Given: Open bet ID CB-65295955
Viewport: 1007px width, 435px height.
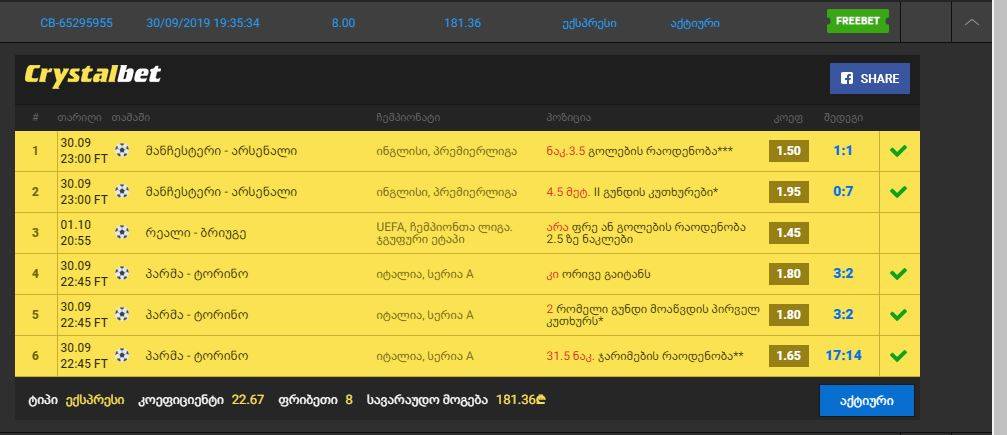Looking at the screenshot, I should pos(76,23).
